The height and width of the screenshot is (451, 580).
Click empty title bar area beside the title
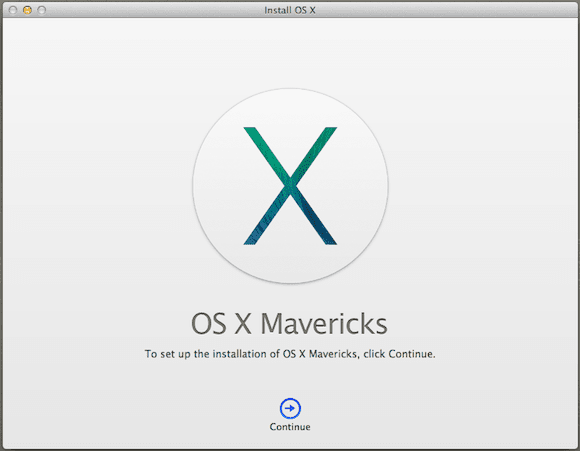[x=444, y=10]
